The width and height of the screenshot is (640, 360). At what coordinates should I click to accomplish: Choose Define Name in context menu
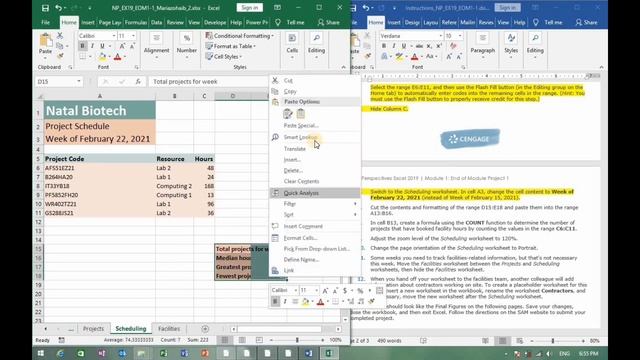point(314,260)
